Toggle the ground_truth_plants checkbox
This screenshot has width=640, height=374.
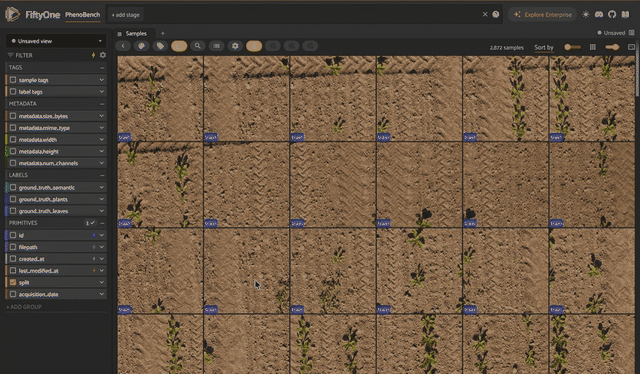pos(13,199)
